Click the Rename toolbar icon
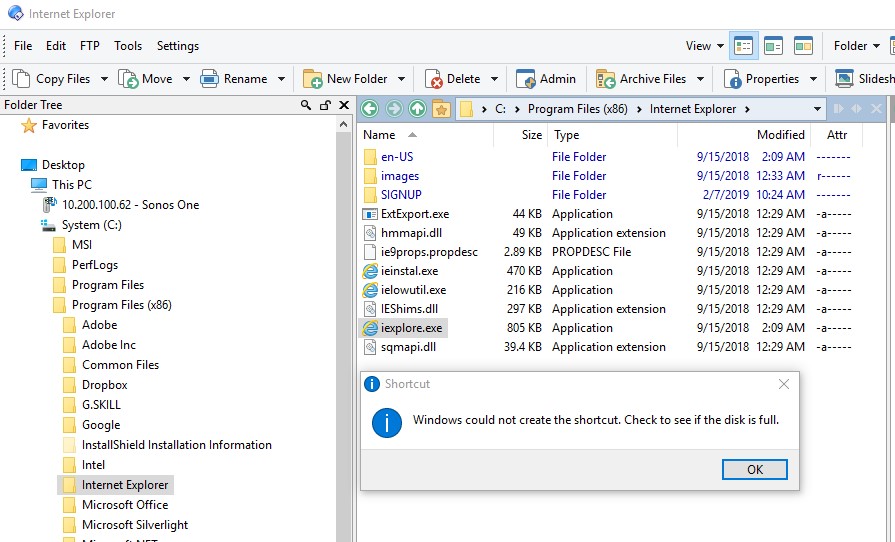Image resolution: width=895 pixels, height=542 pixels. [209, 79]
